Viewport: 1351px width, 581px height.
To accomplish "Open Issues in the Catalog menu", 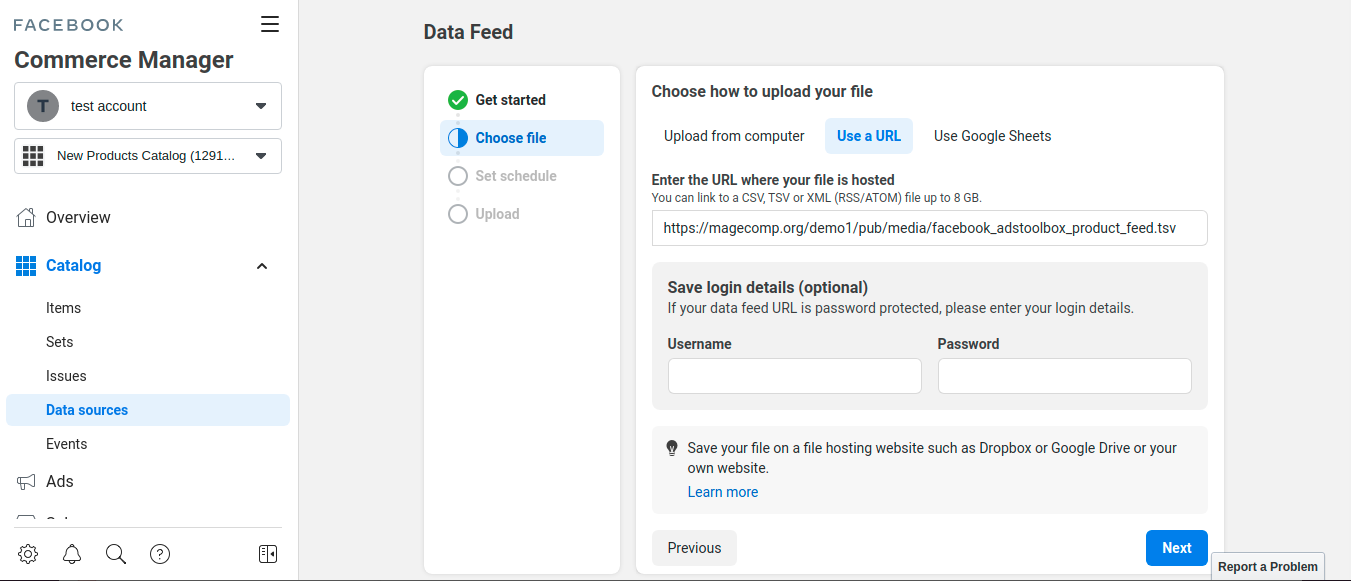I will [66, 376].
